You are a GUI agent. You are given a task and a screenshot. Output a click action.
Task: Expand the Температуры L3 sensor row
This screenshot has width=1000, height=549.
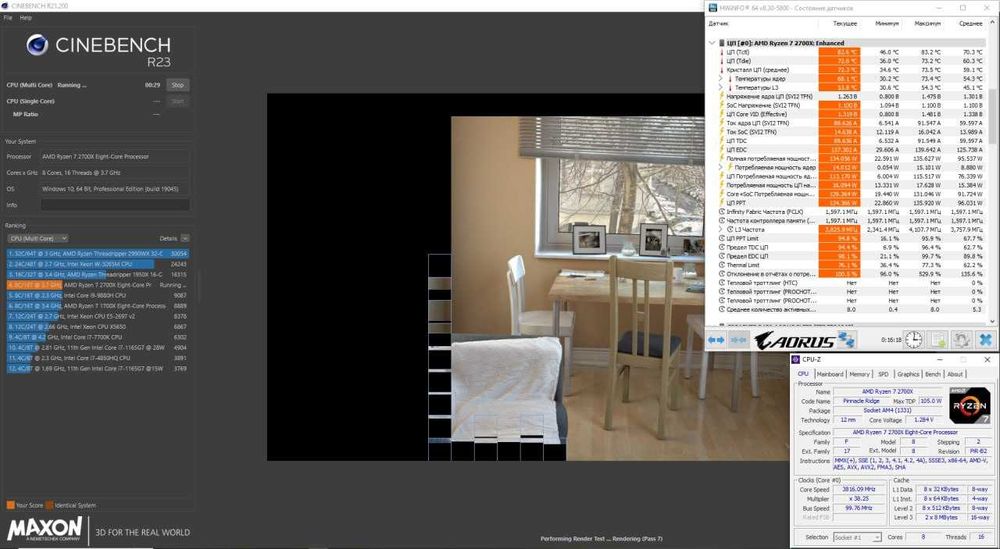(x=721, y=87)
